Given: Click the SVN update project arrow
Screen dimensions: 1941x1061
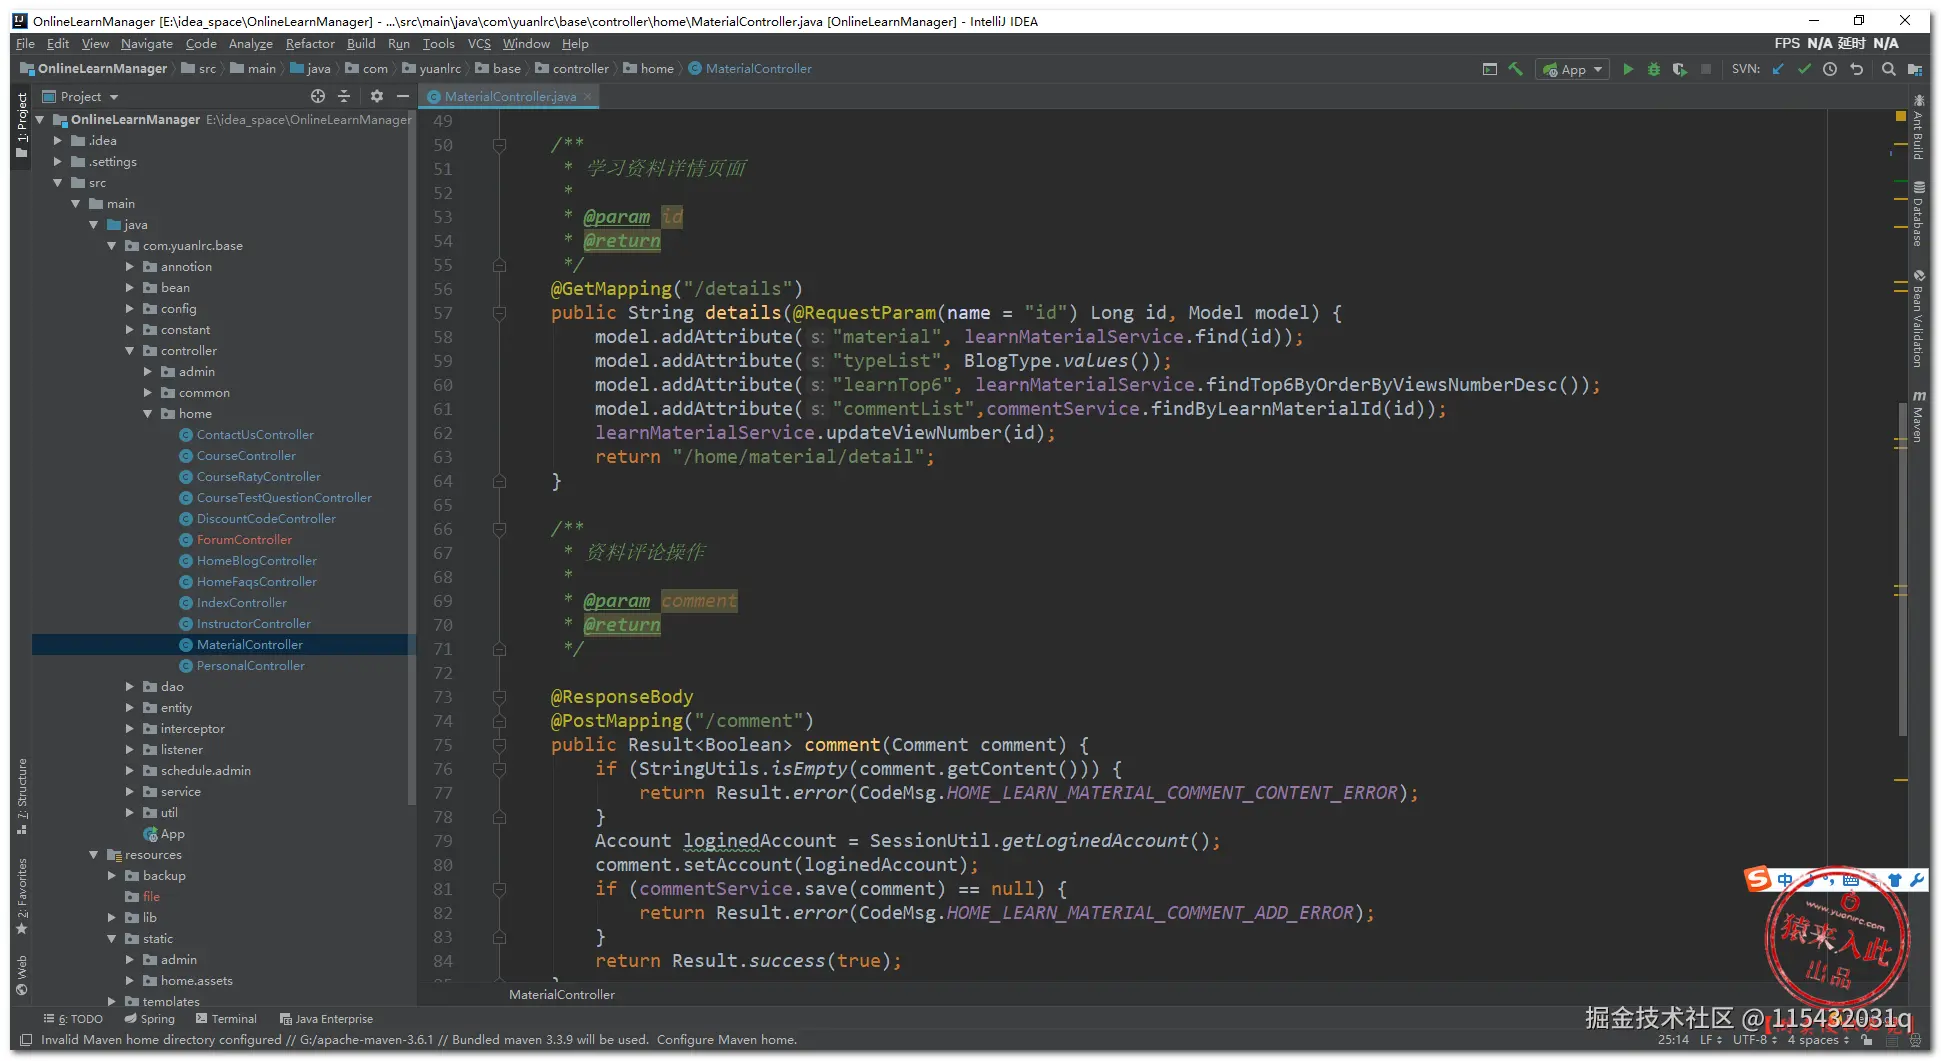Looking at the screenshot, I should pos(1778,69).
